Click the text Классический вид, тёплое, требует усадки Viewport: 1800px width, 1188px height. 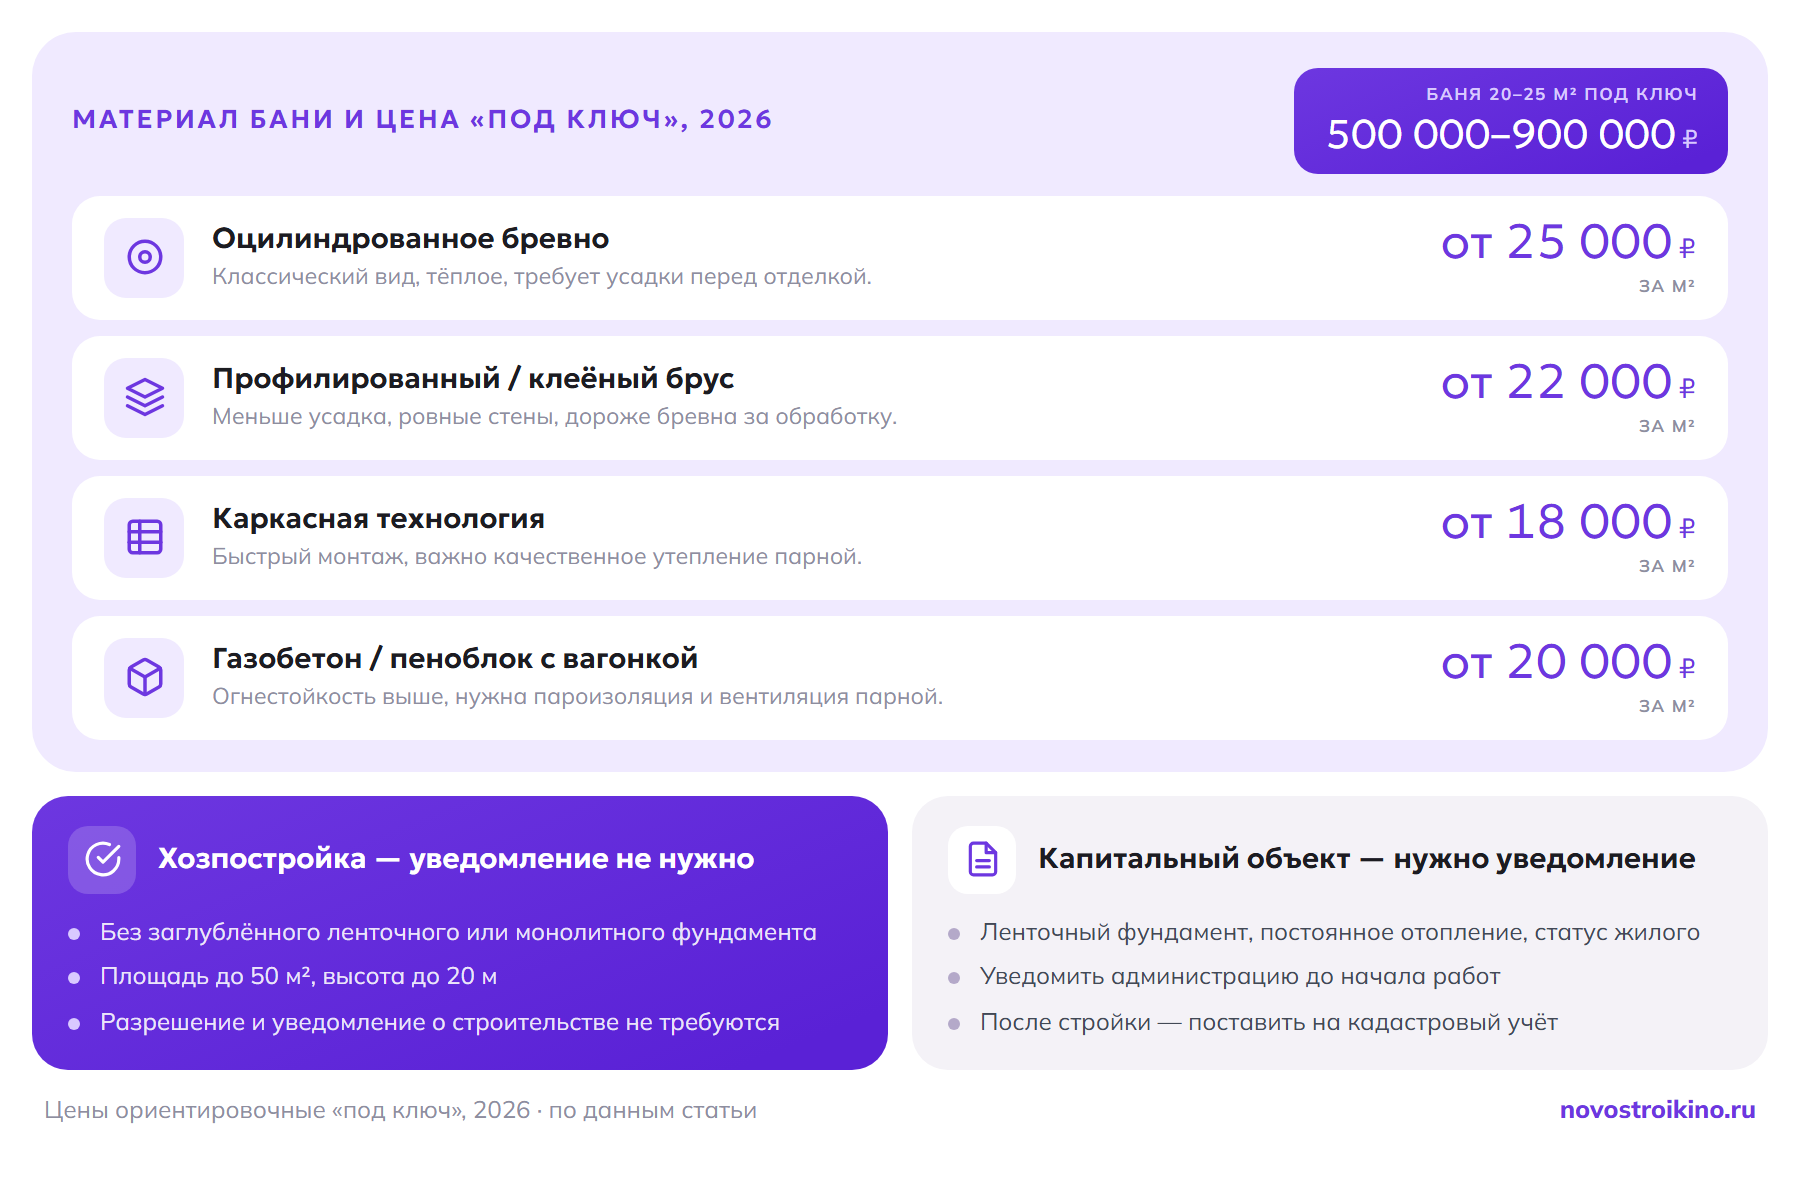(x=542, y=277)
